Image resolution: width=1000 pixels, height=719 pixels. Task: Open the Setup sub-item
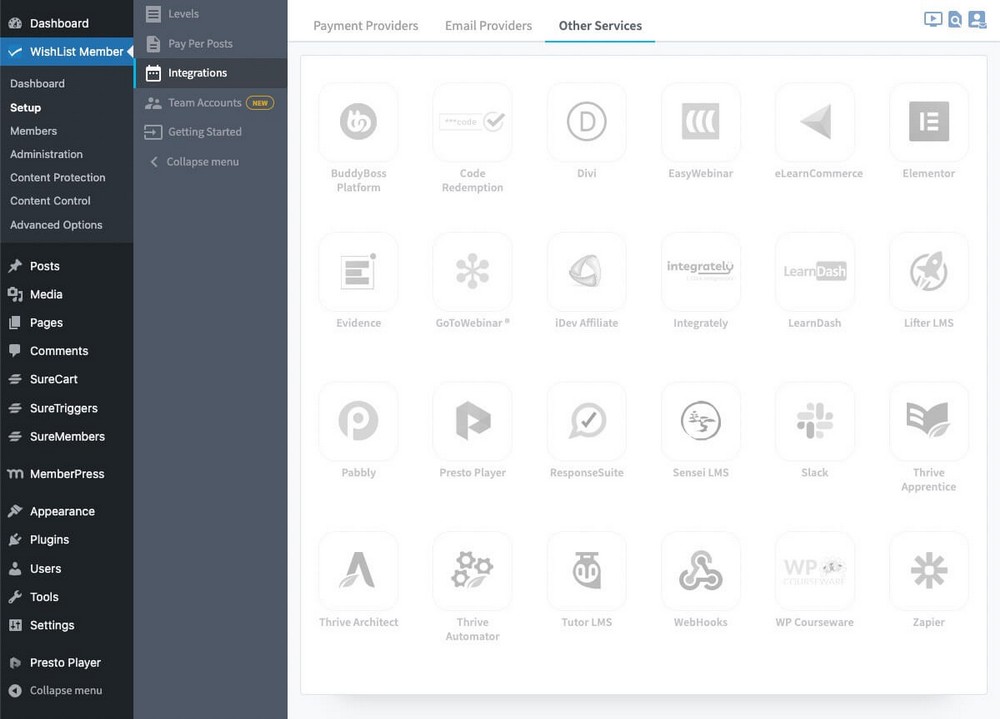tap(26, 108)
